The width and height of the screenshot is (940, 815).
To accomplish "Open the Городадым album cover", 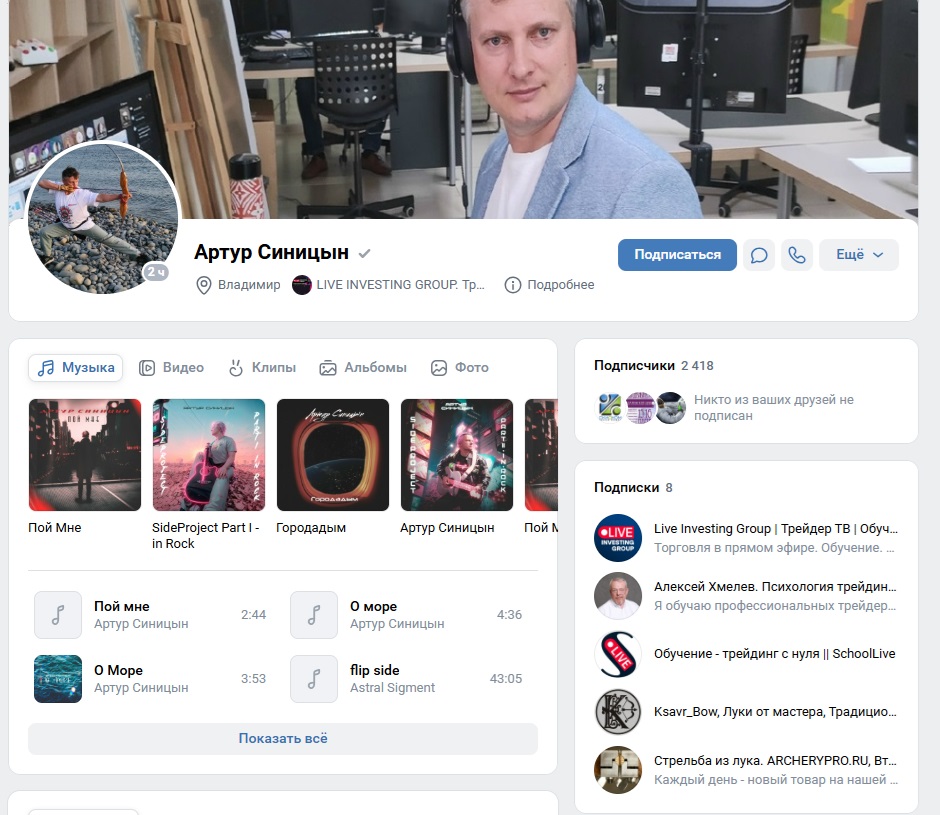I will tap(333, 455).
